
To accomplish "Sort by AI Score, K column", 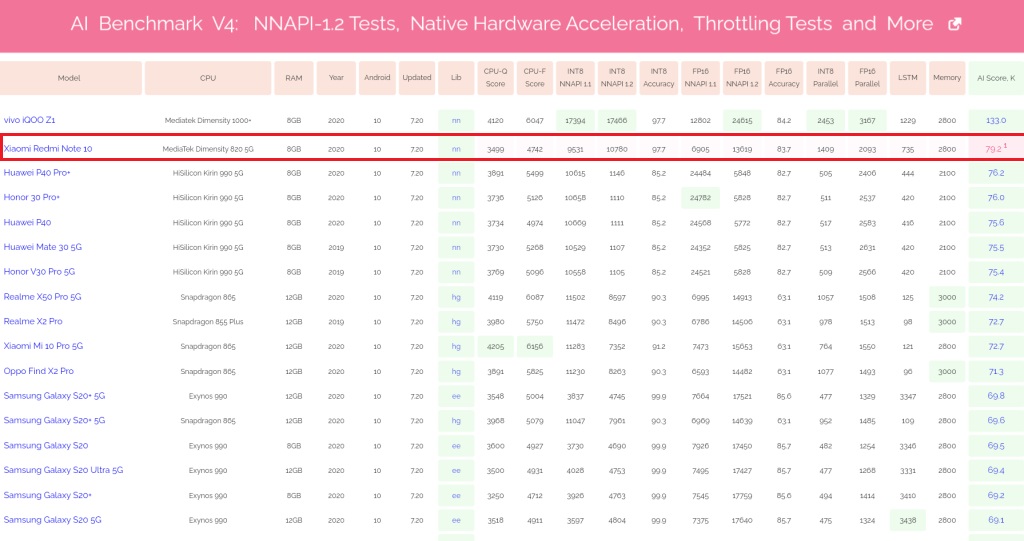I will pyautogui.click(x=995, y=78).
